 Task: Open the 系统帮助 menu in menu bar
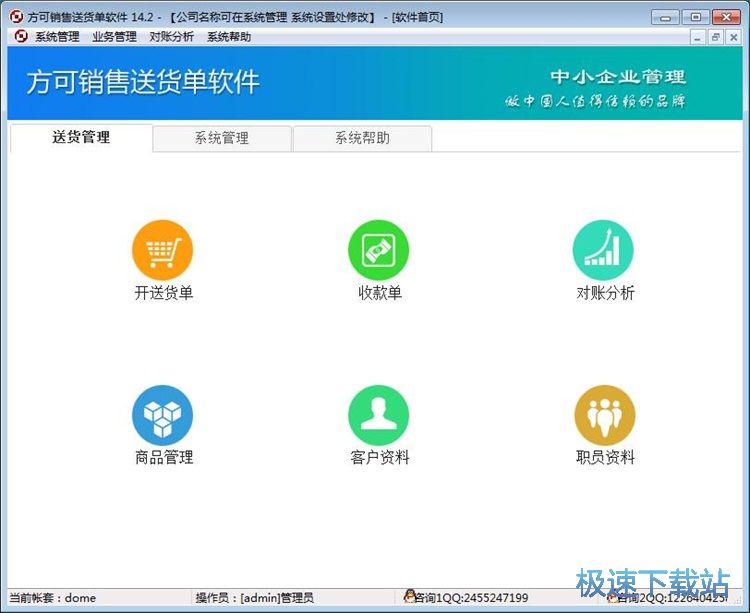pos(229,37)
